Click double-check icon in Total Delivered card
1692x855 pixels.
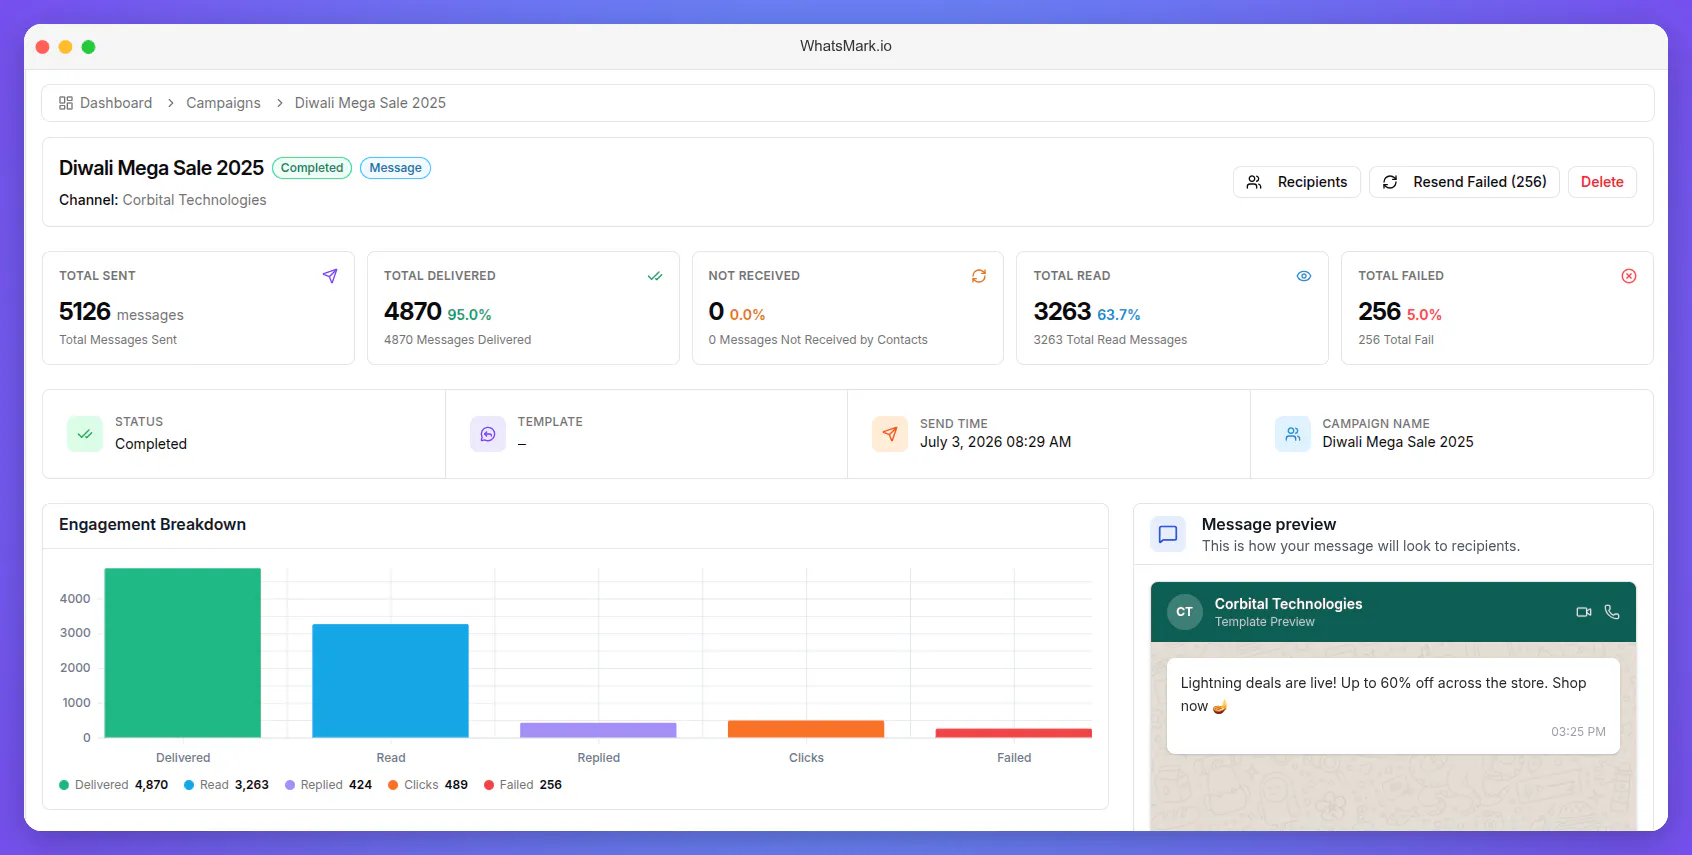click(x=655, y=276)
